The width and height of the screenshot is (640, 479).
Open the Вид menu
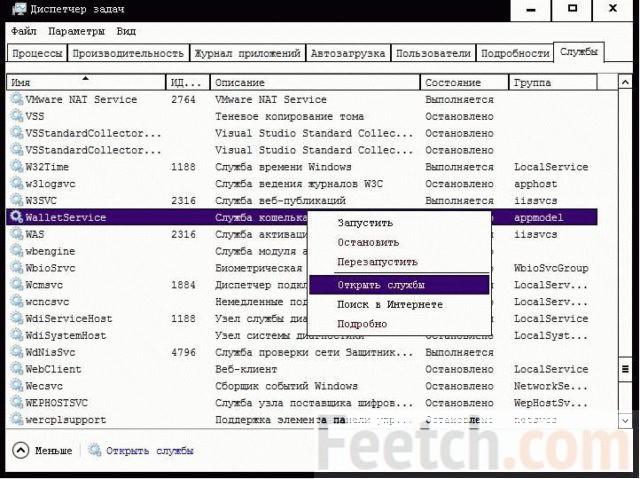(126, 31)
